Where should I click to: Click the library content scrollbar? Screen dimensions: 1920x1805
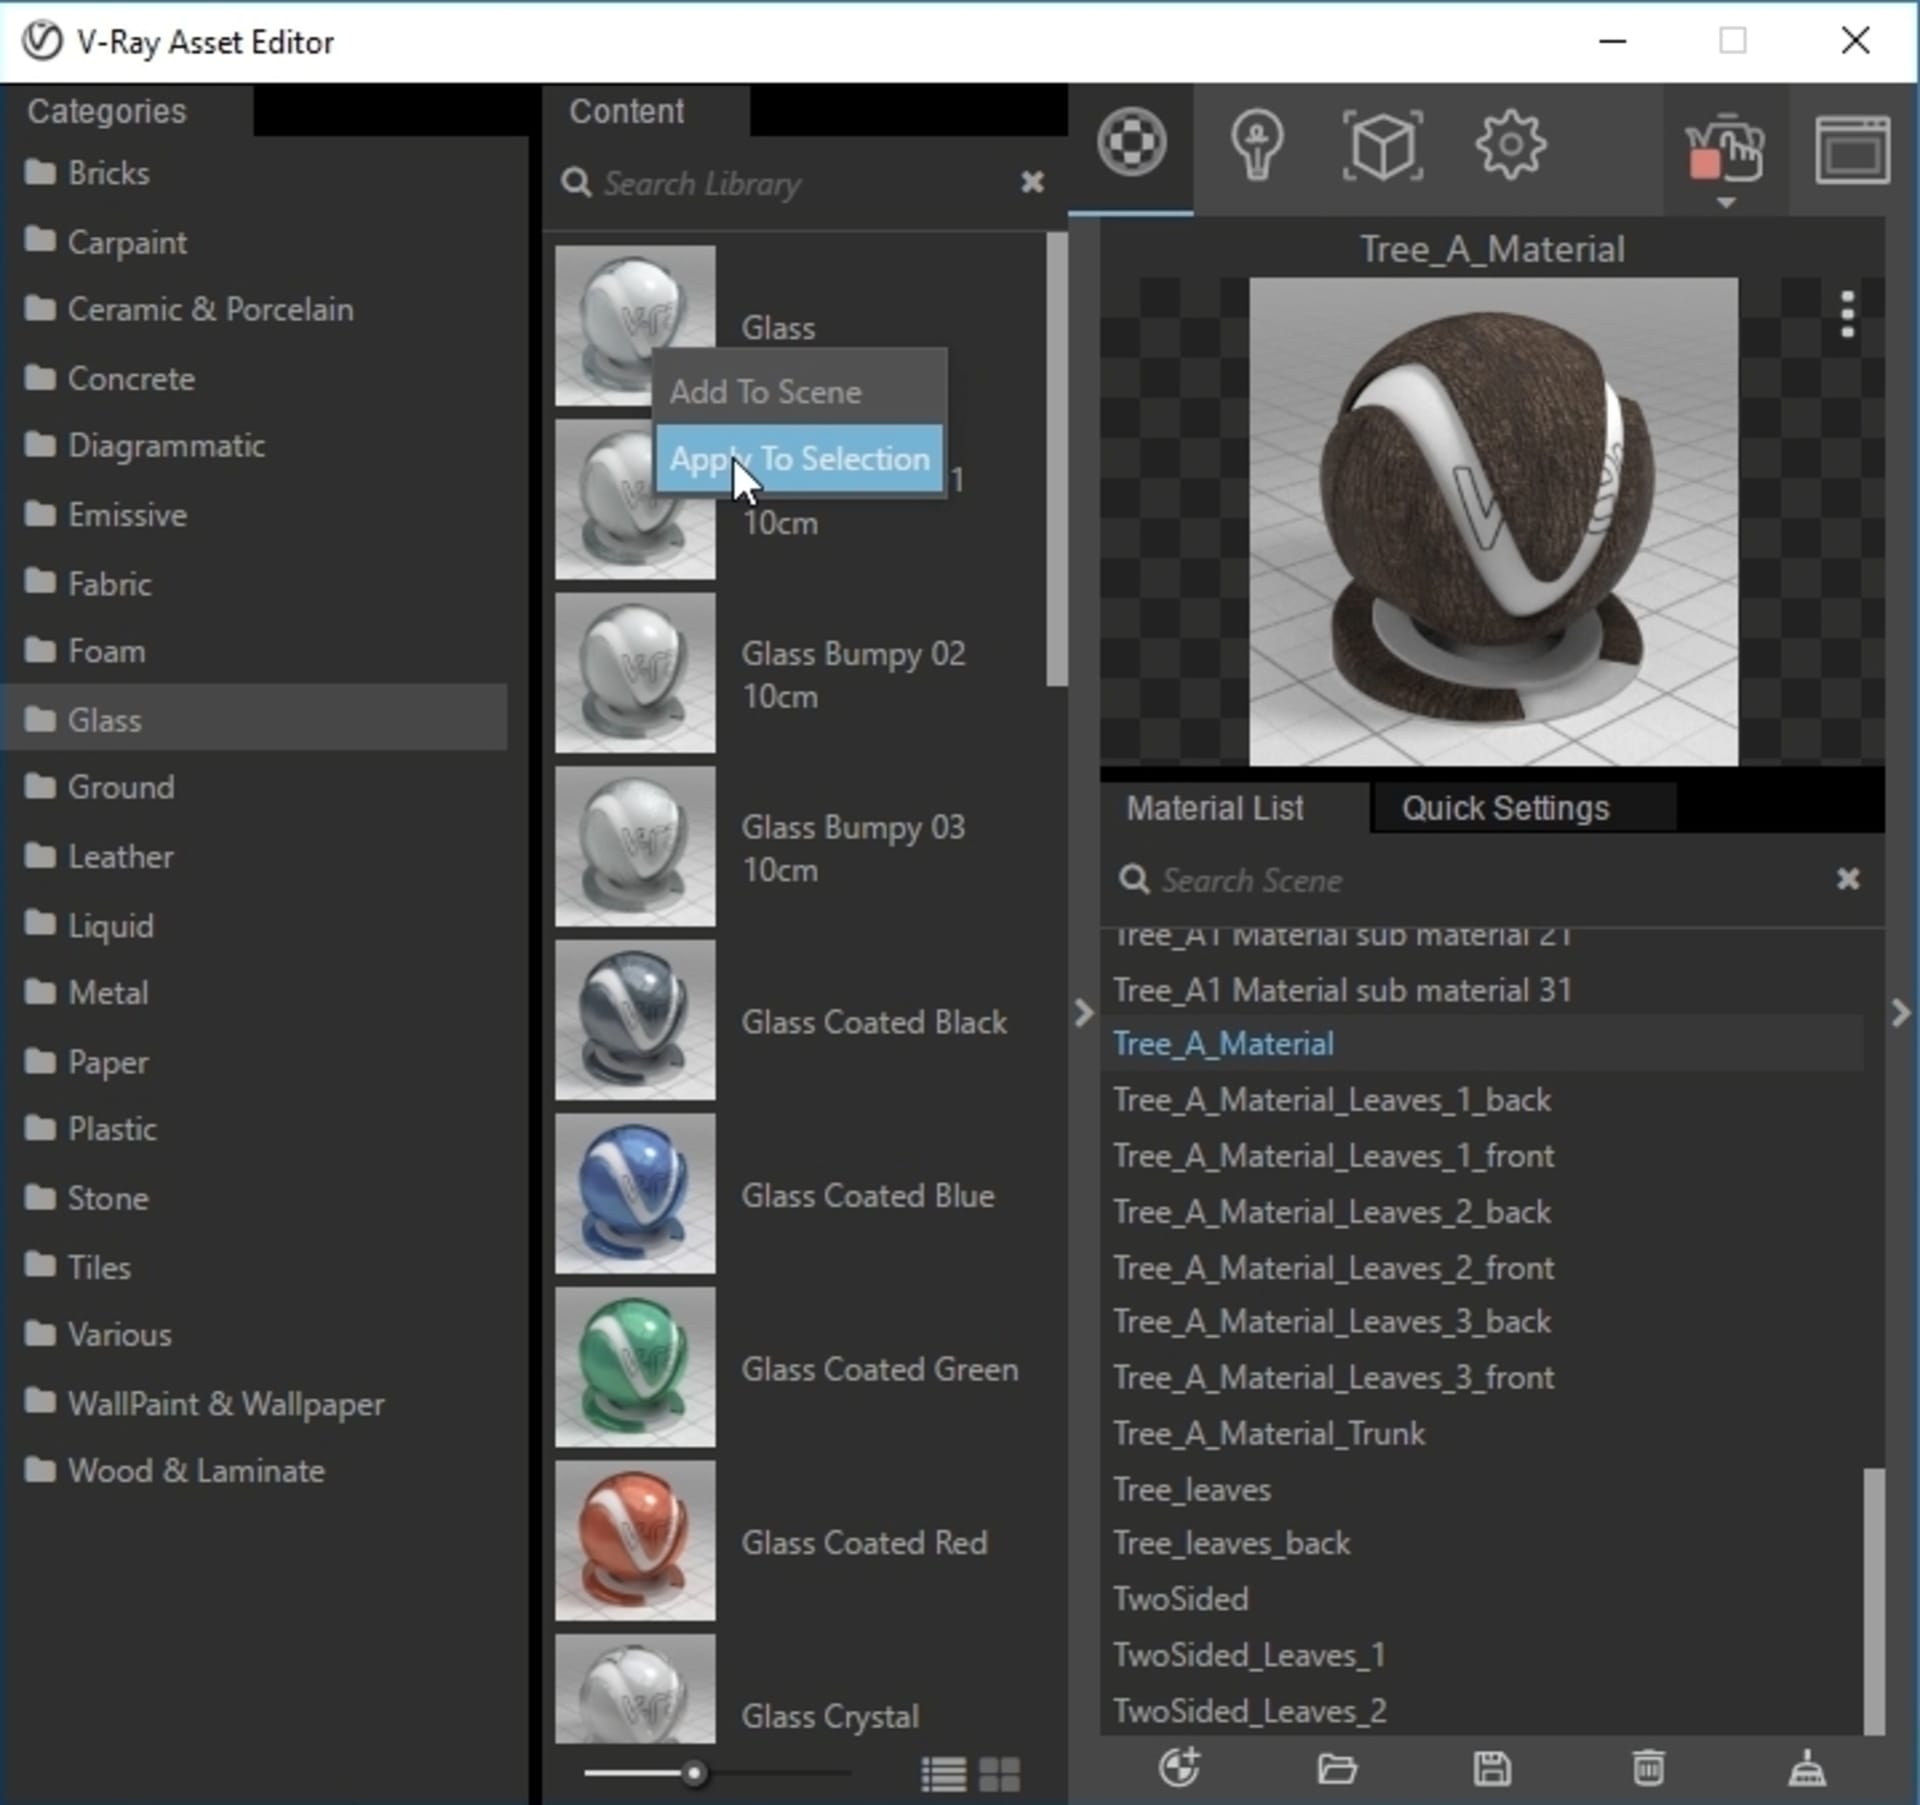[x=1056, y=460]
